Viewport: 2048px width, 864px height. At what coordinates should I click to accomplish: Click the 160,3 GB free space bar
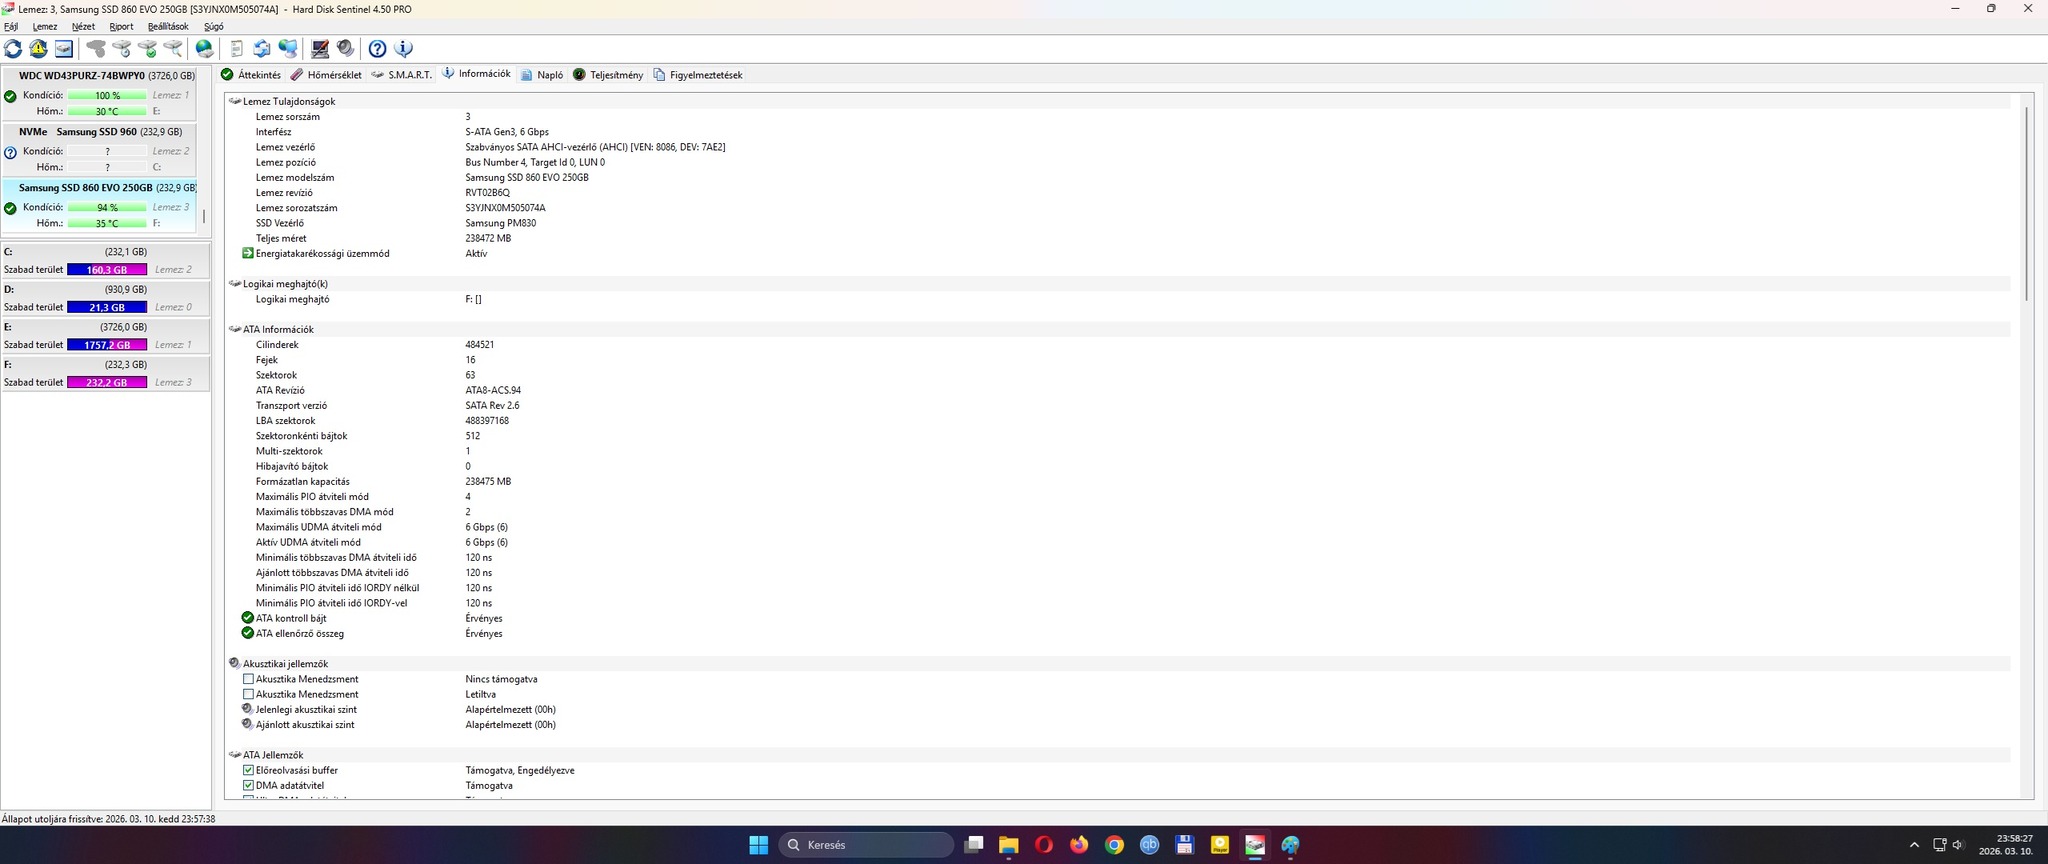(x=107, y=270)
